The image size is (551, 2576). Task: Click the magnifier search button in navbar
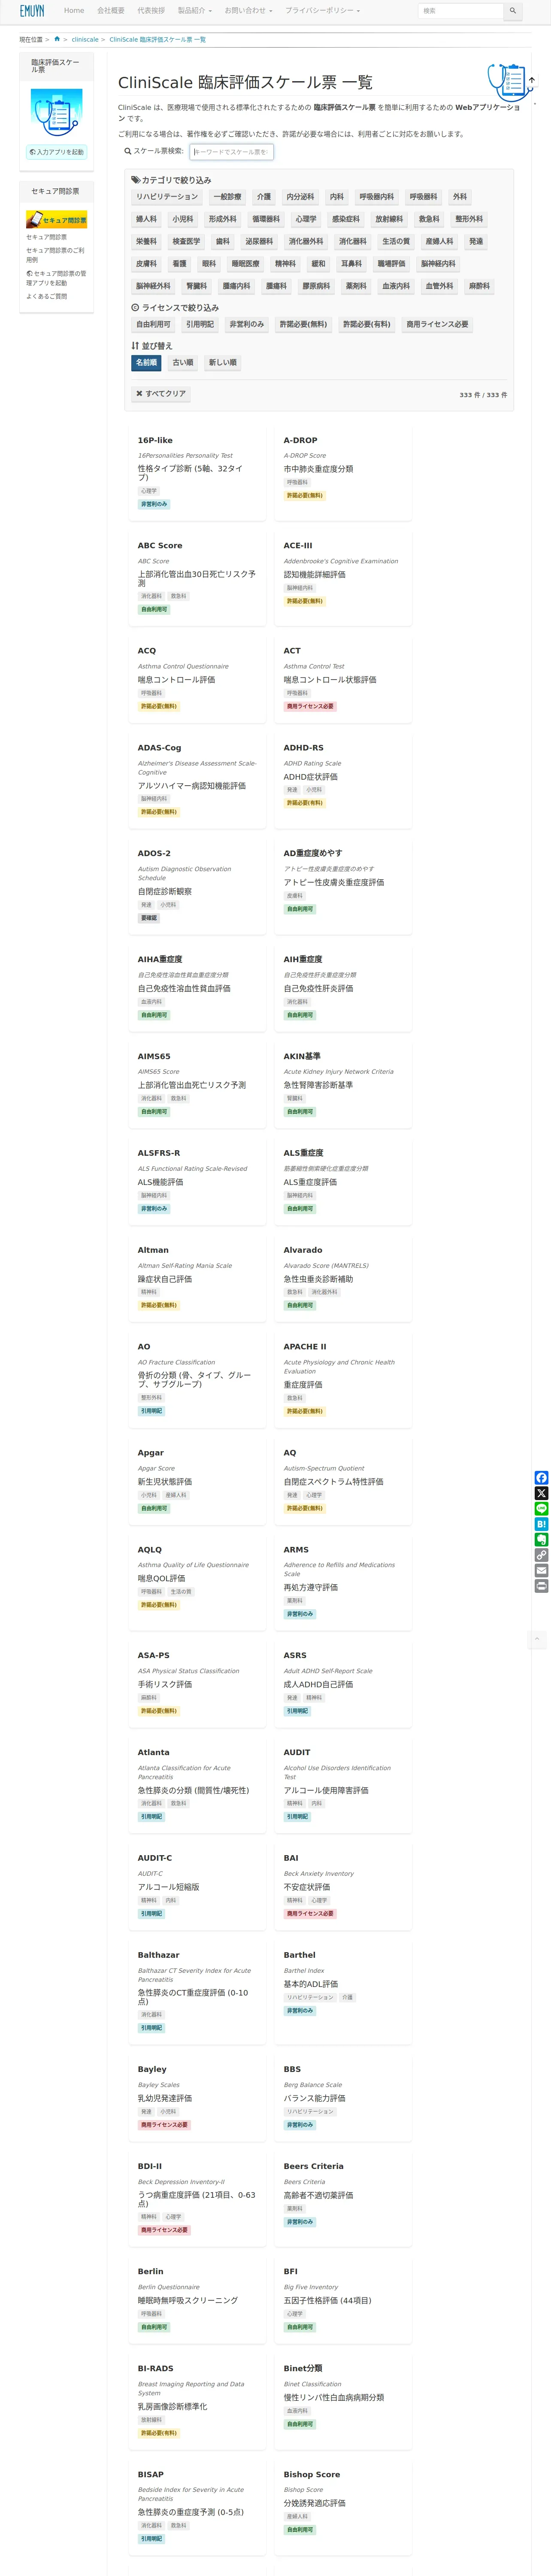click(x=512, y=11)
